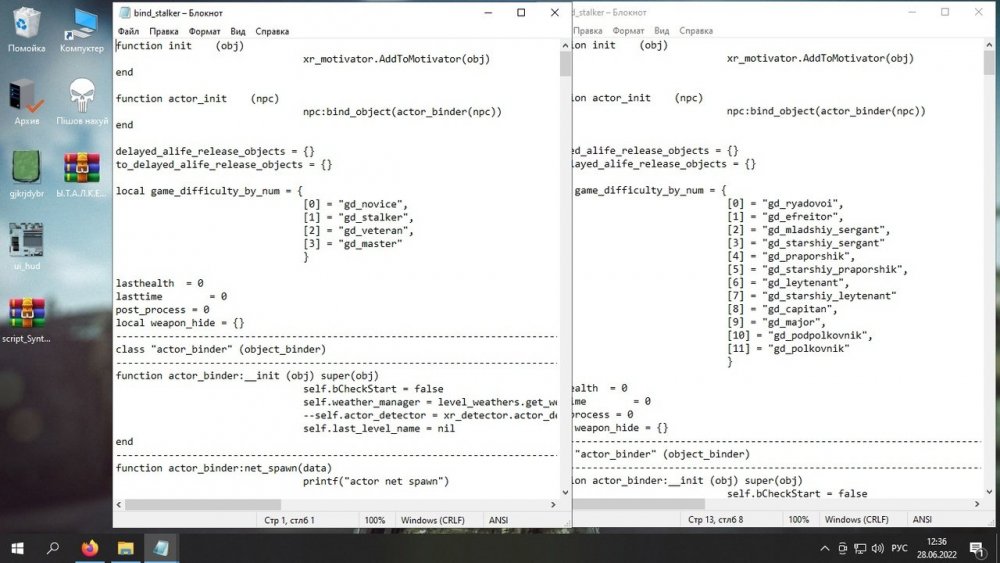Open the Помойка recycle bin icon
The image size is (1000, 563).
26,29
